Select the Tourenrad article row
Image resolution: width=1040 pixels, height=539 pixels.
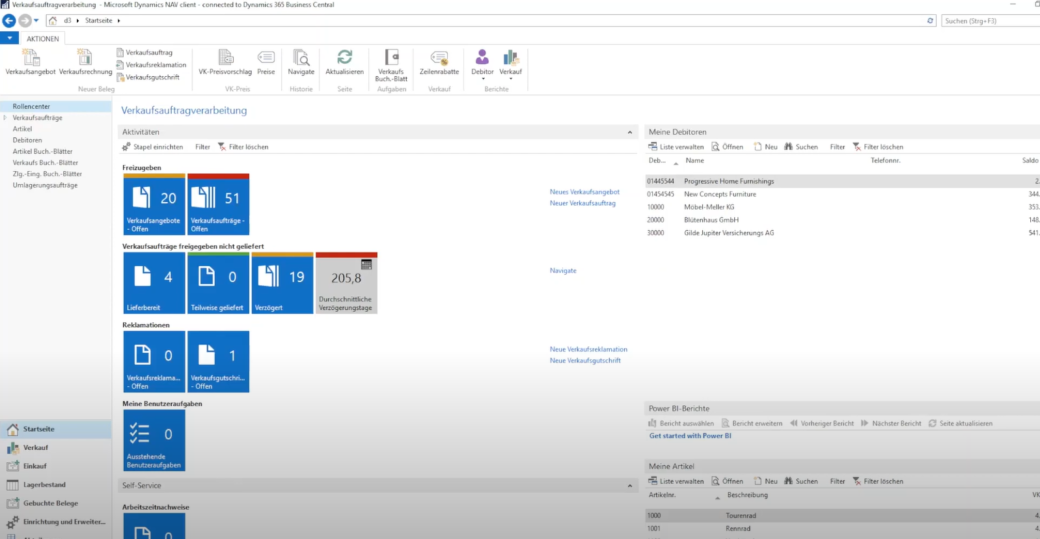click(842, 515)
